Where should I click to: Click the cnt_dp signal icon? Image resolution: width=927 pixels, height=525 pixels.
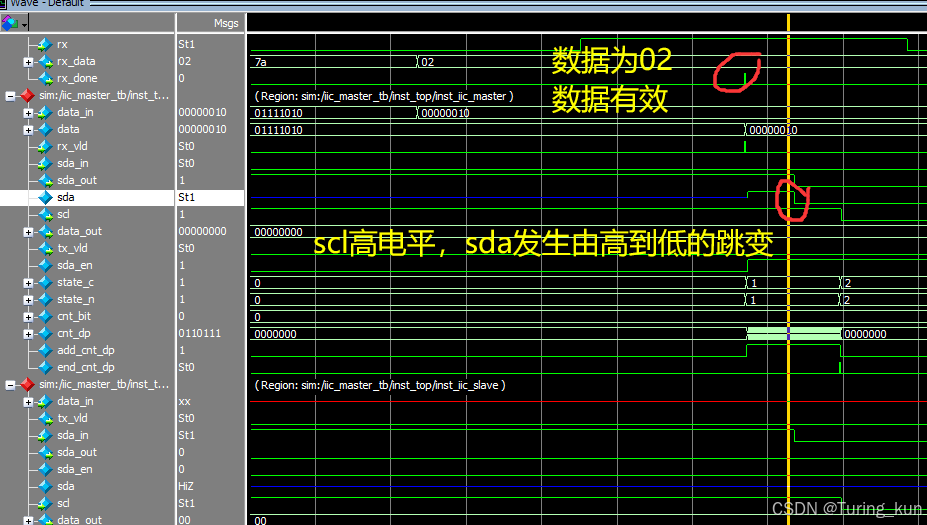click(45, 333)
